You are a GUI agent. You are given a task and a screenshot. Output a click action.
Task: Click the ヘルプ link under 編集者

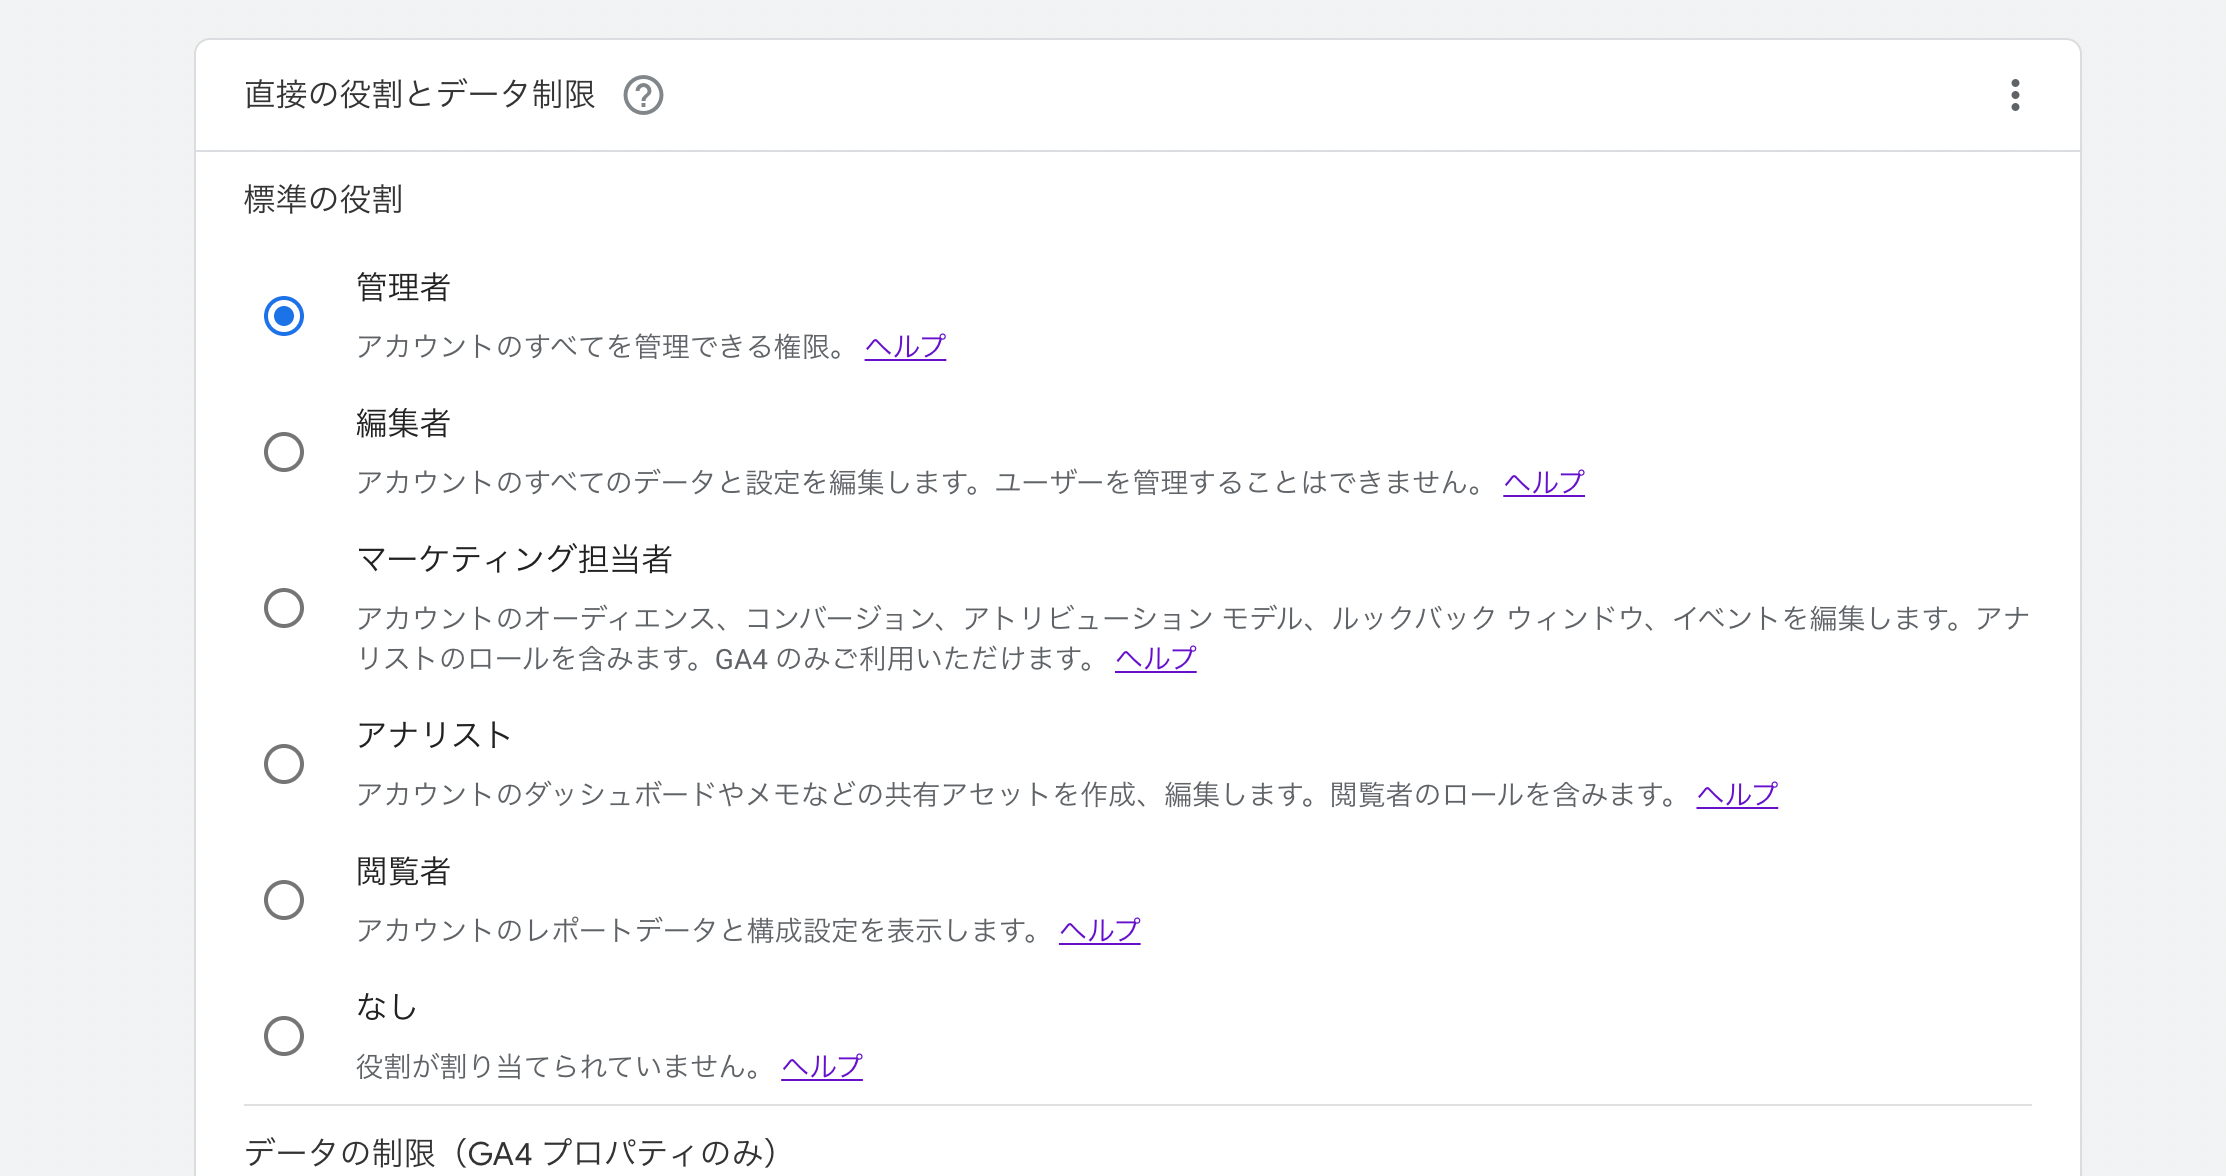1542,482
